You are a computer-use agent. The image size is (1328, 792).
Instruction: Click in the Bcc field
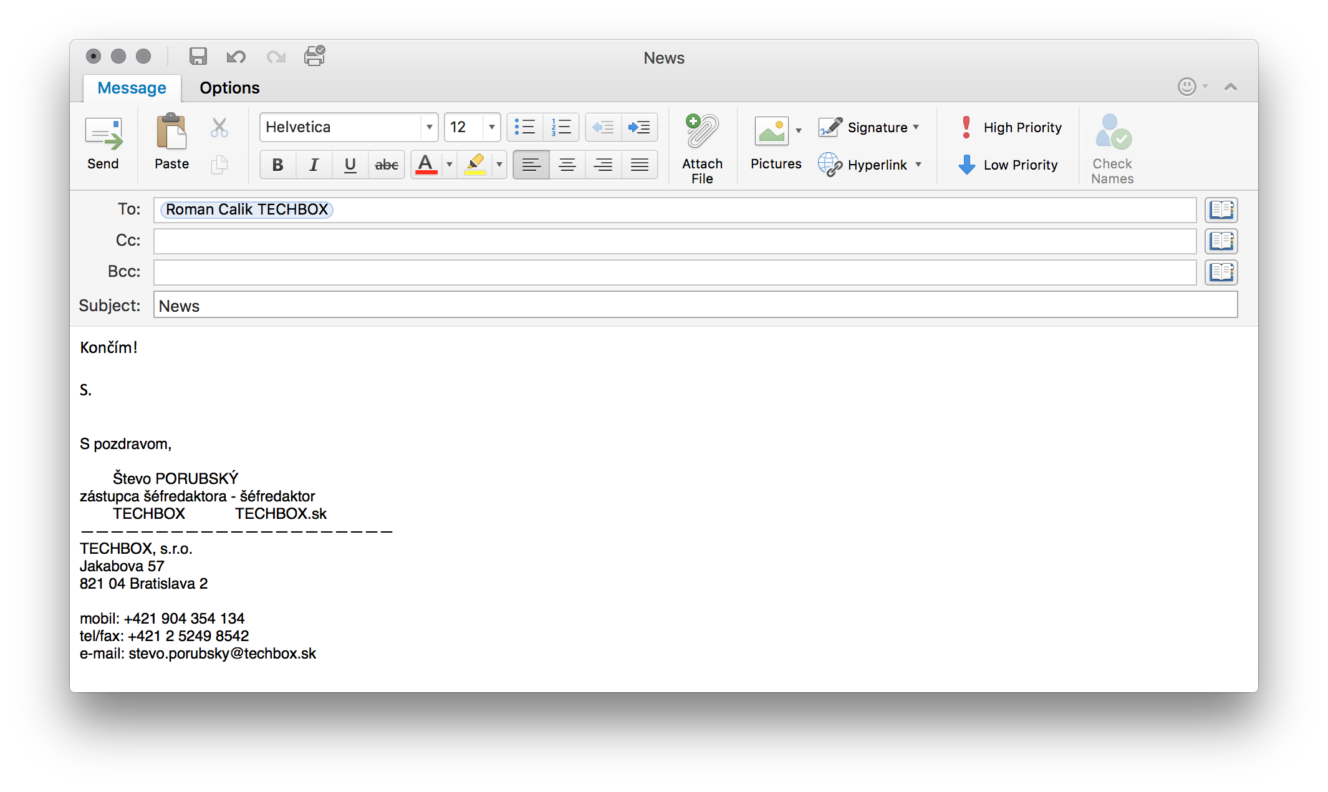(x=675, y=272)
